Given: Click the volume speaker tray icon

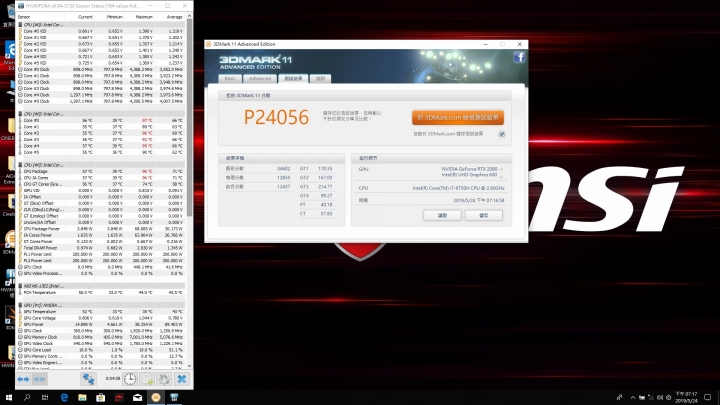Looking at the screenshot, I should pos(660,398).
